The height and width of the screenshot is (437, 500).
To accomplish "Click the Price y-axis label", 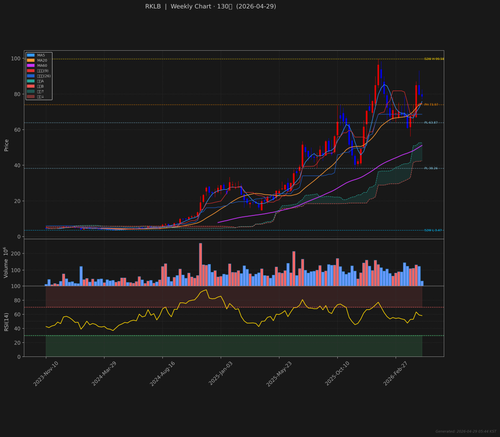I will (6, 145).
